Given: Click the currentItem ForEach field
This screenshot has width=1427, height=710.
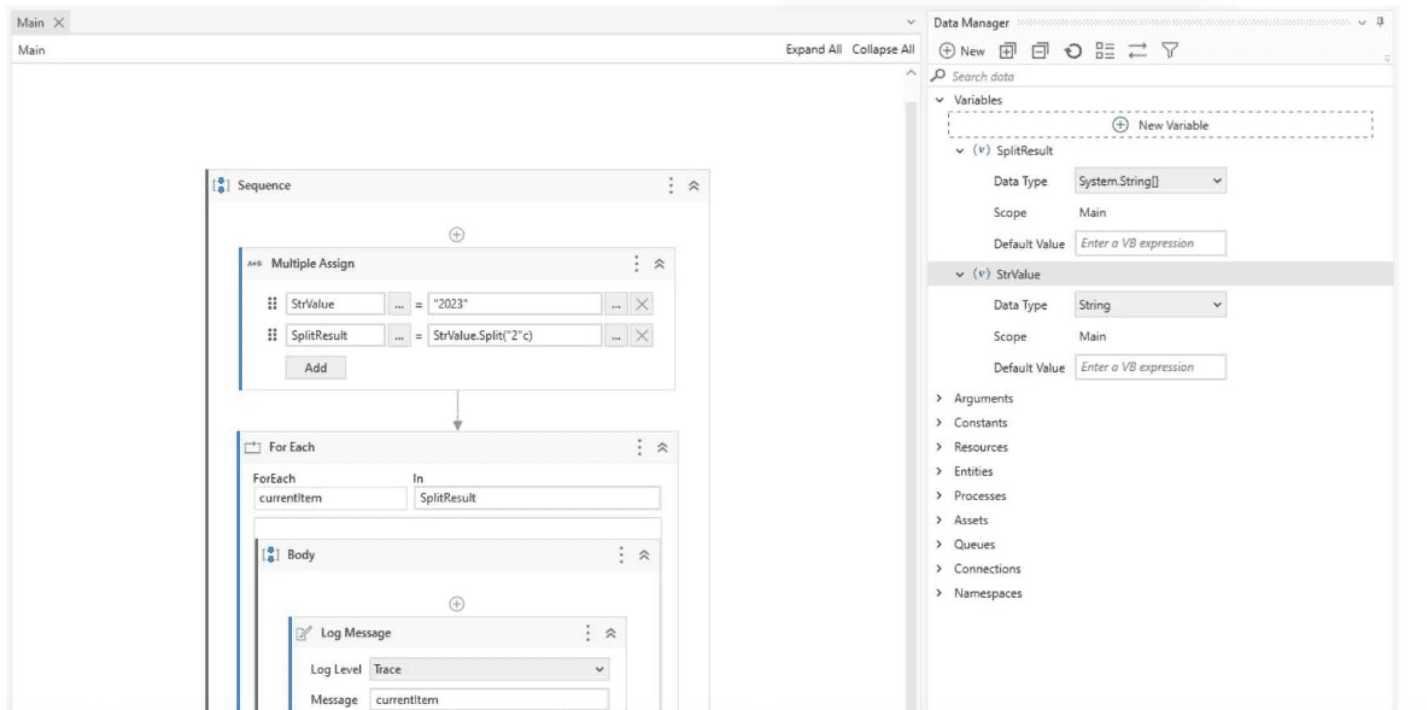Looking at the screenshot, I should click(329, 498).
